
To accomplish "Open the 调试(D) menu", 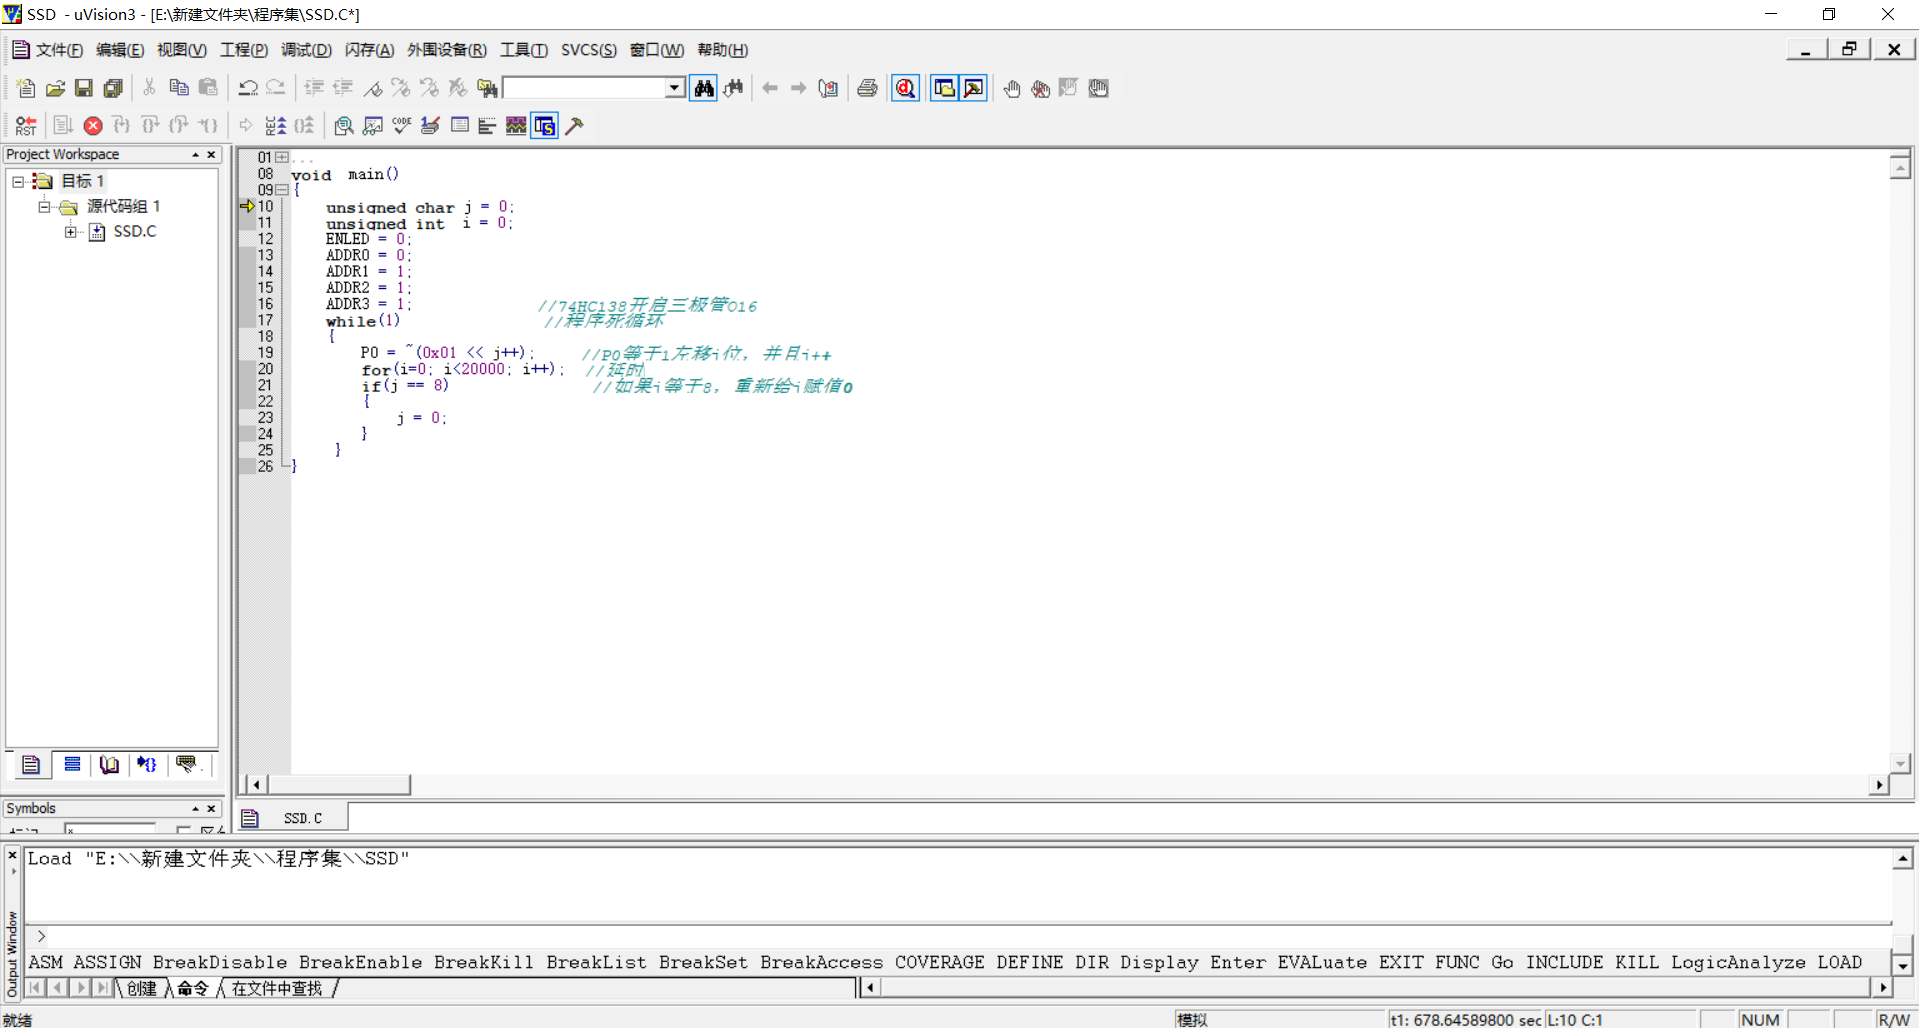I will point(306,50).
